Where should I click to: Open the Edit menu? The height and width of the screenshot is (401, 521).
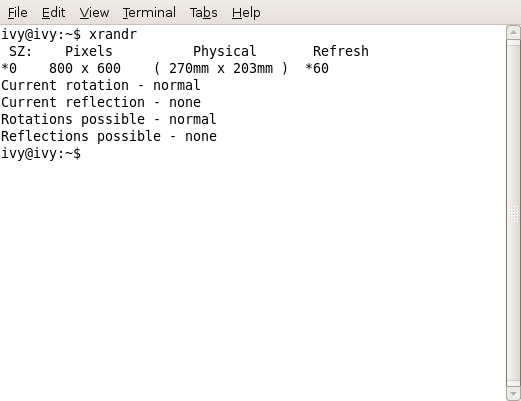click(x=53, y=13)
